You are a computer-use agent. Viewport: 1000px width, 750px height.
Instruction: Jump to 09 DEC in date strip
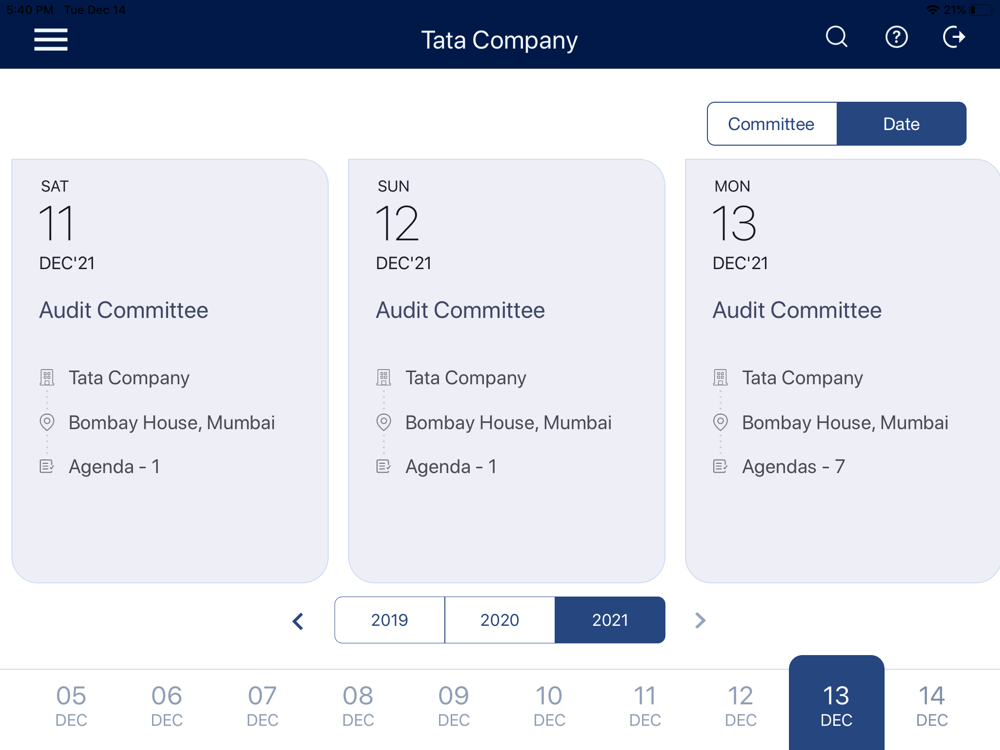[x=453, y=705]
